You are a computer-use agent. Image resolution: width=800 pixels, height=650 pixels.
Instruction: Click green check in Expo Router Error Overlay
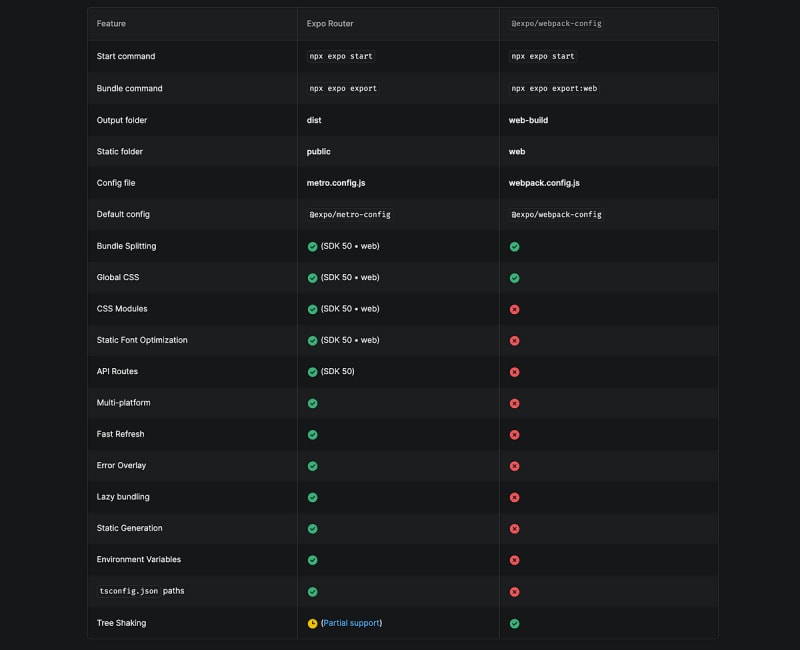[313, 466]
